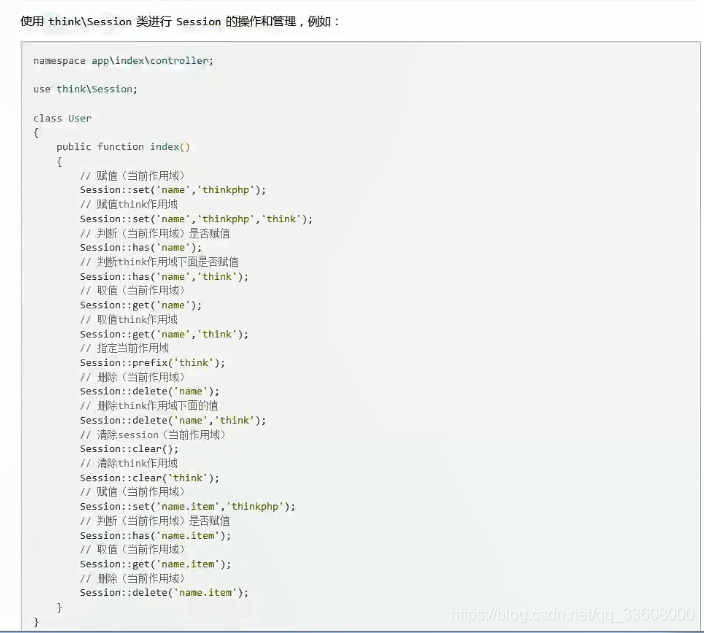Click Session::clear('think'); code line

[x=150, y=478]
